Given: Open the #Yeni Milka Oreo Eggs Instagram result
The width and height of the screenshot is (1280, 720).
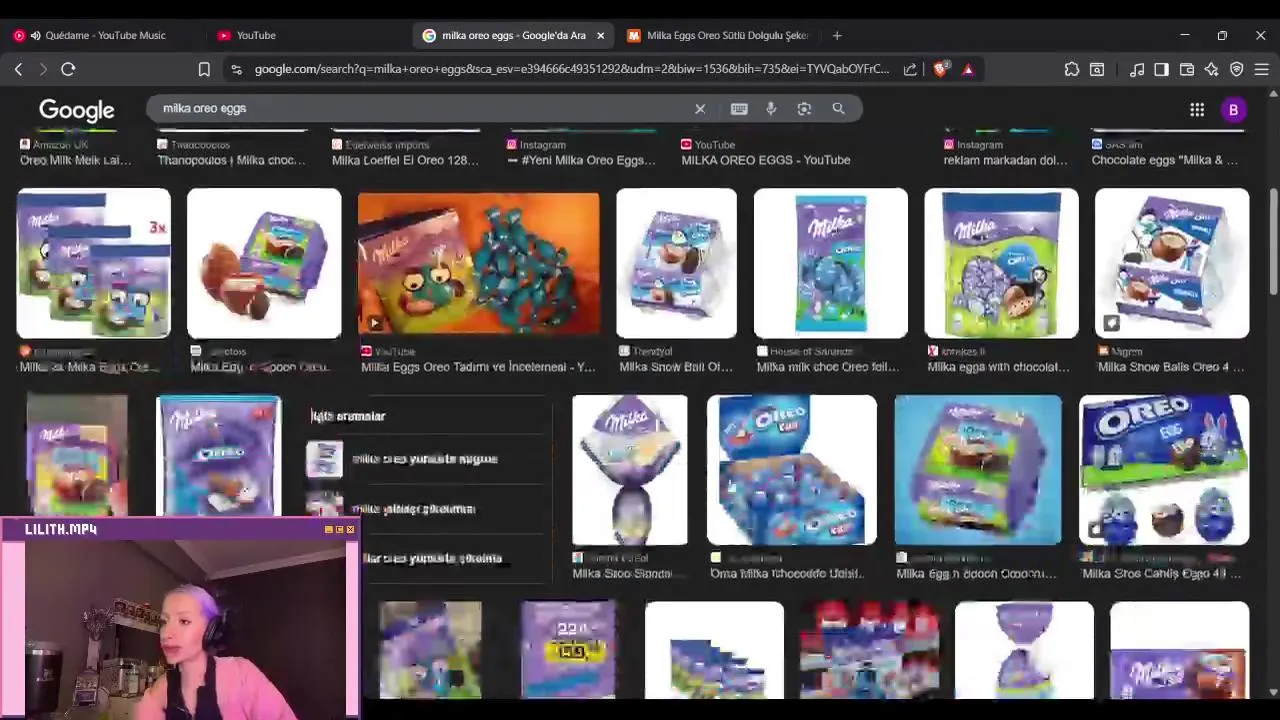Looking at the screenshot, I should 582,160.
